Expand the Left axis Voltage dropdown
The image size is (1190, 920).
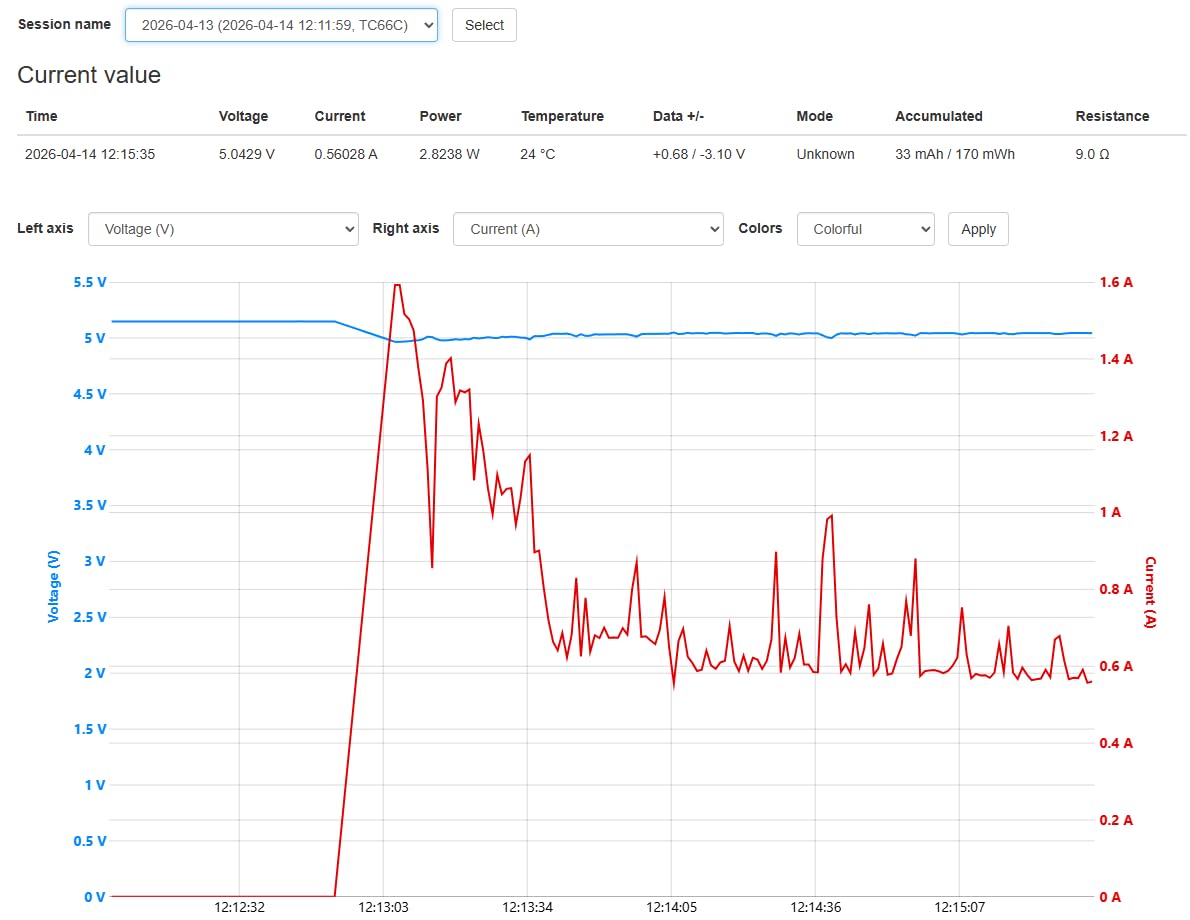coord(223,229)
